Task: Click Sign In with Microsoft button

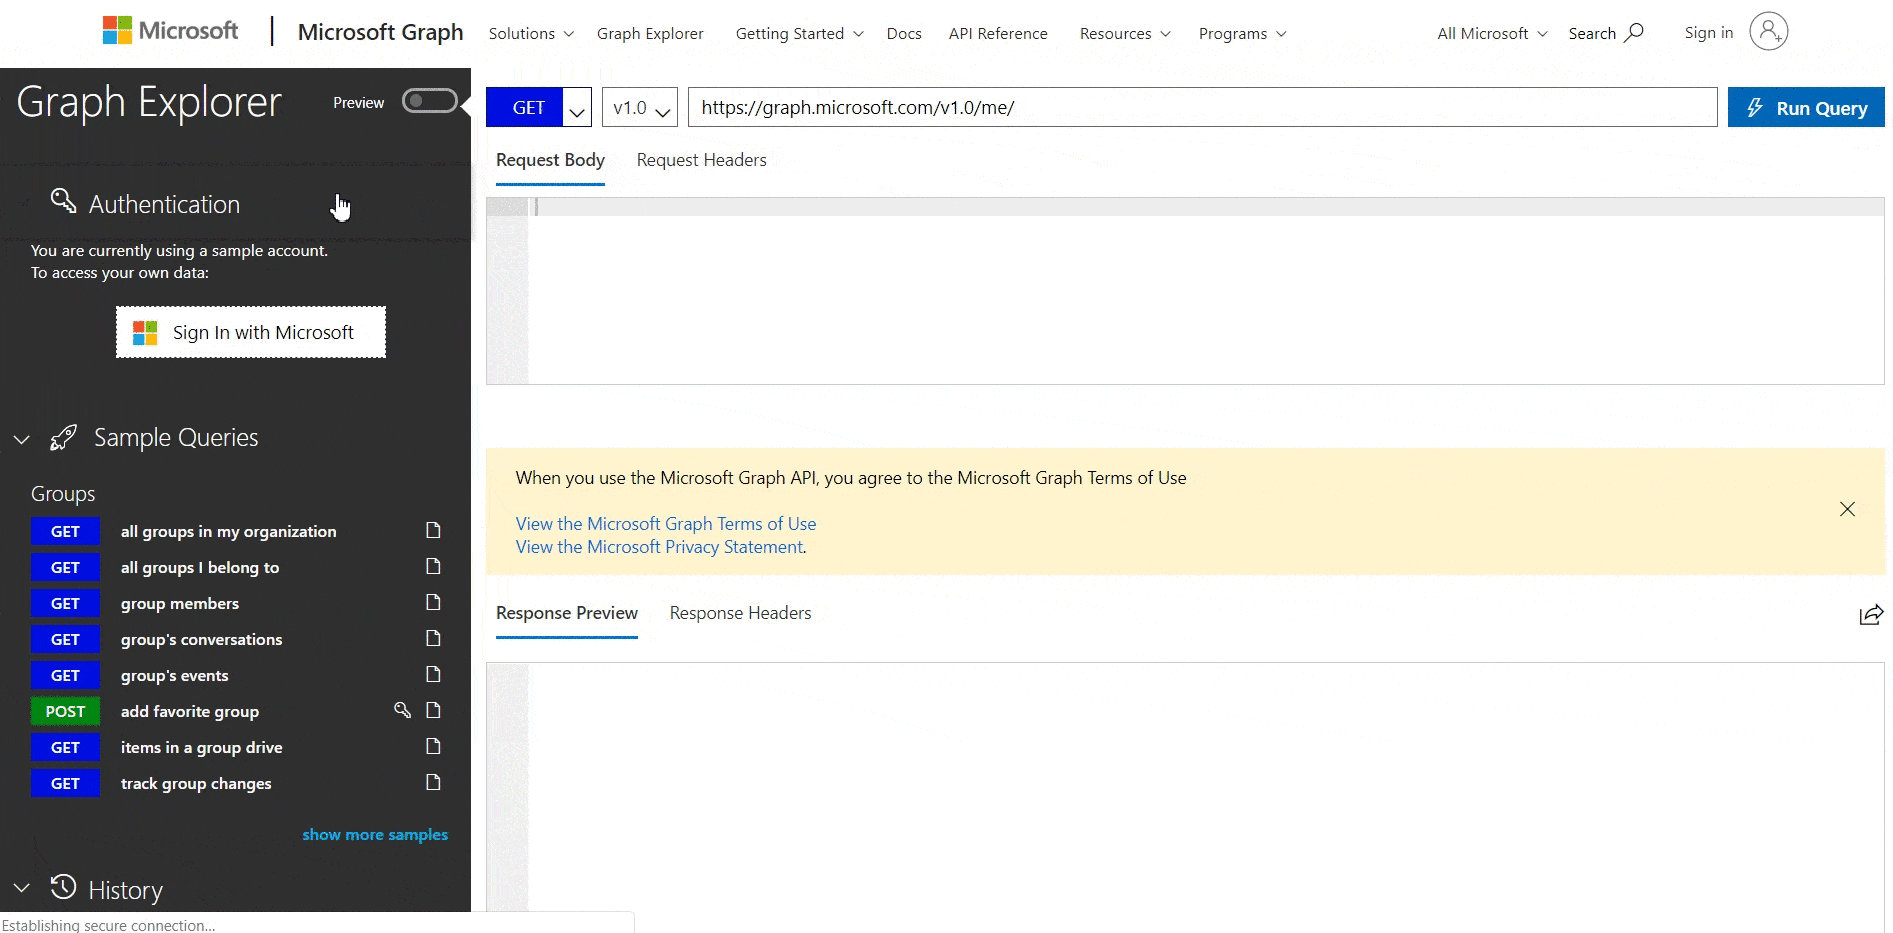Action: 251,332
